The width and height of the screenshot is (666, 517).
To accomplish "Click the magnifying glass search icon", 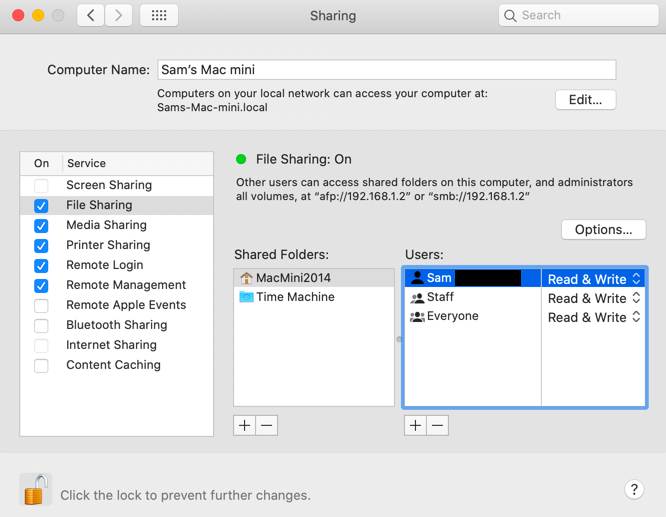I will [510, 16].
